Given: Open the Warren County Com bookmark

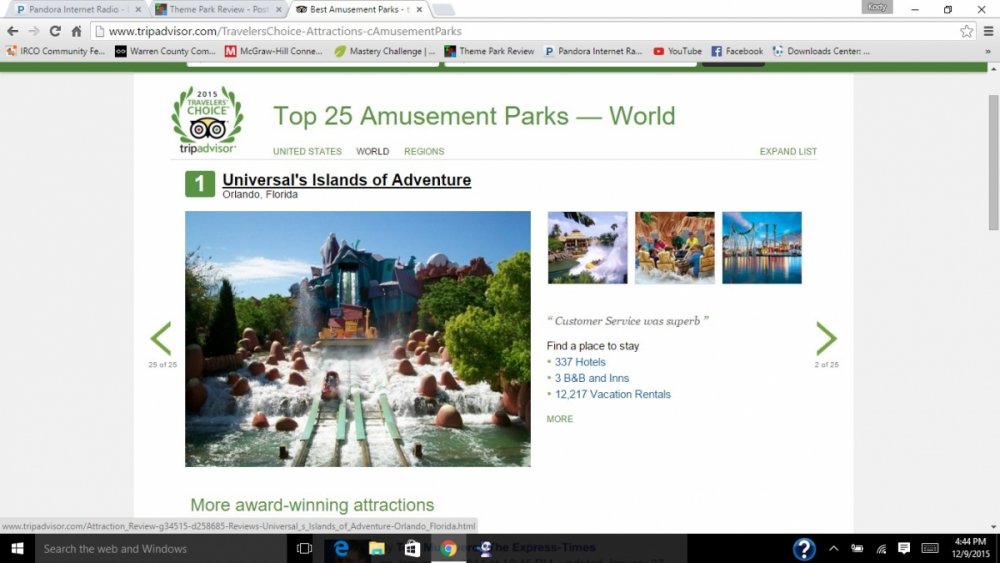Looking at the screenshot, I should [165, 51].
